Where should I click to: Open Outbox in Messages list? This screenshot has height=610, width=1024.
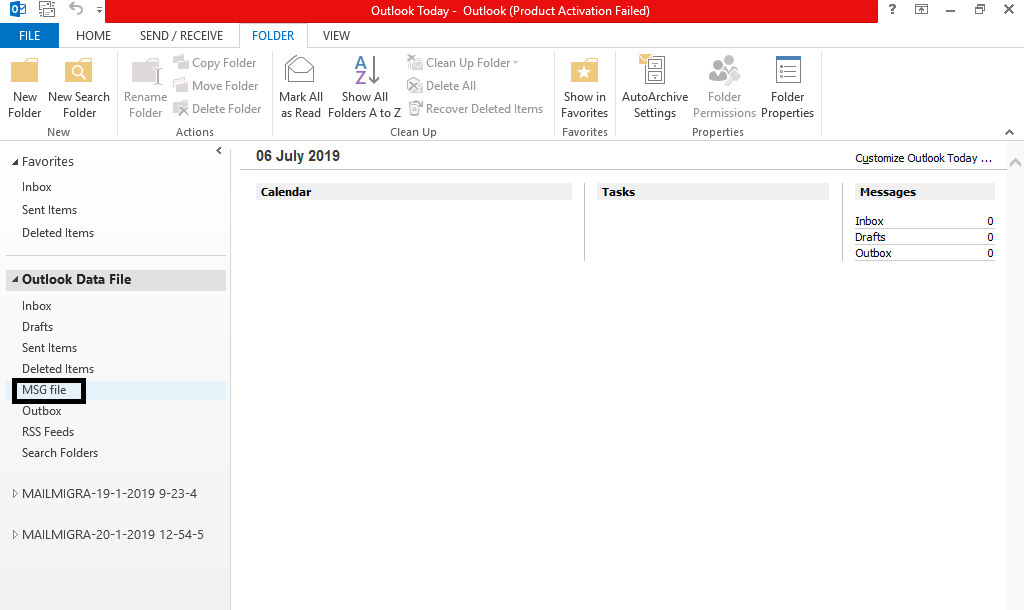873,253
